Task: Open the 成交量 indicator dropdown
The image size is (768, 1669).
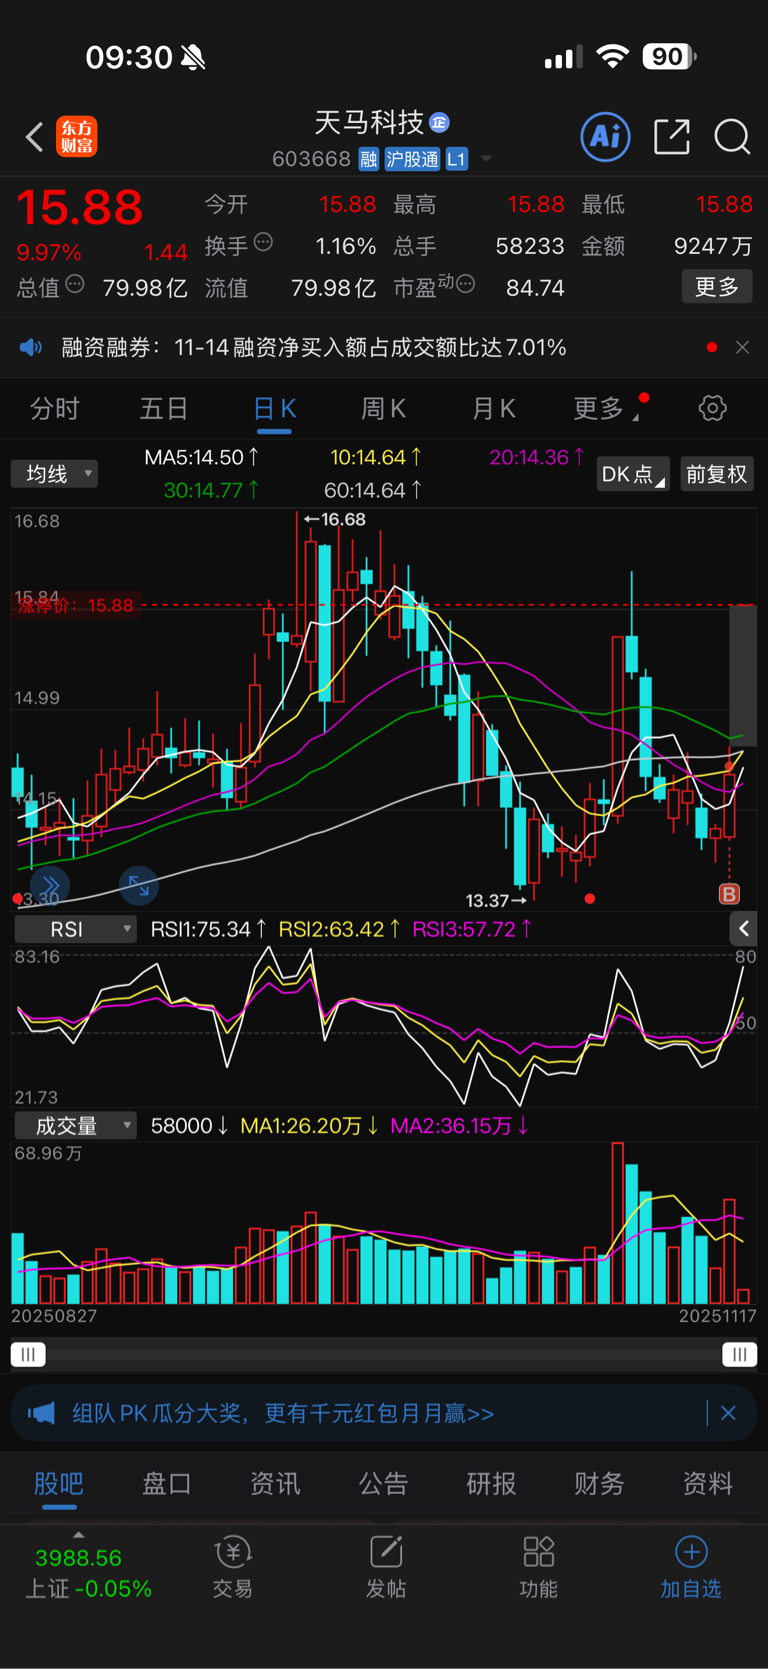Action: pyautogui.click(x=75, y=1126)
